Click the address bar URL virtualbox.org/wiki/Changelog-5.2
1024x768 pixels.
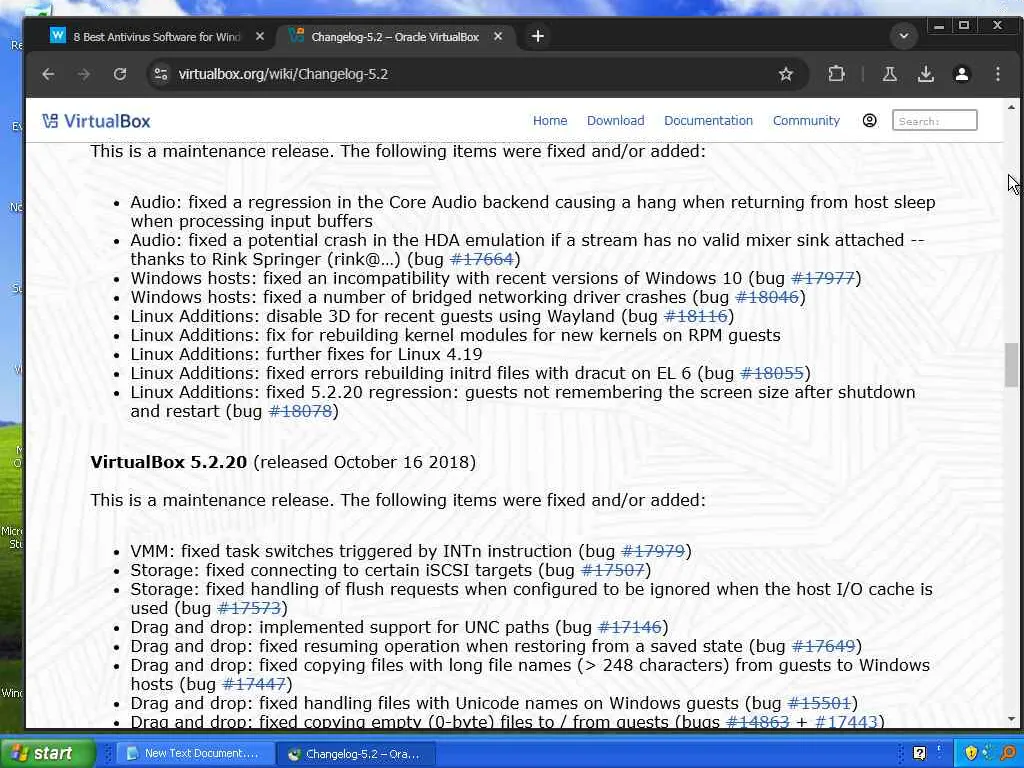pyautogui.click(x=283, y=74)
